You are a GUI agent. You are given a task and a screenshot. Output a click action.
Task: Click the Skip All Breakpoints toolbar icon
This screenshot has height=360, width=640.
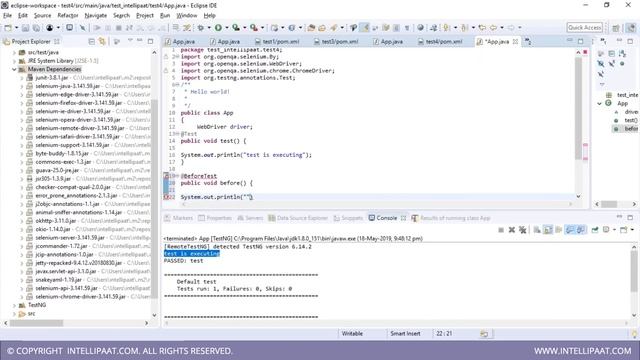point(82,28)
